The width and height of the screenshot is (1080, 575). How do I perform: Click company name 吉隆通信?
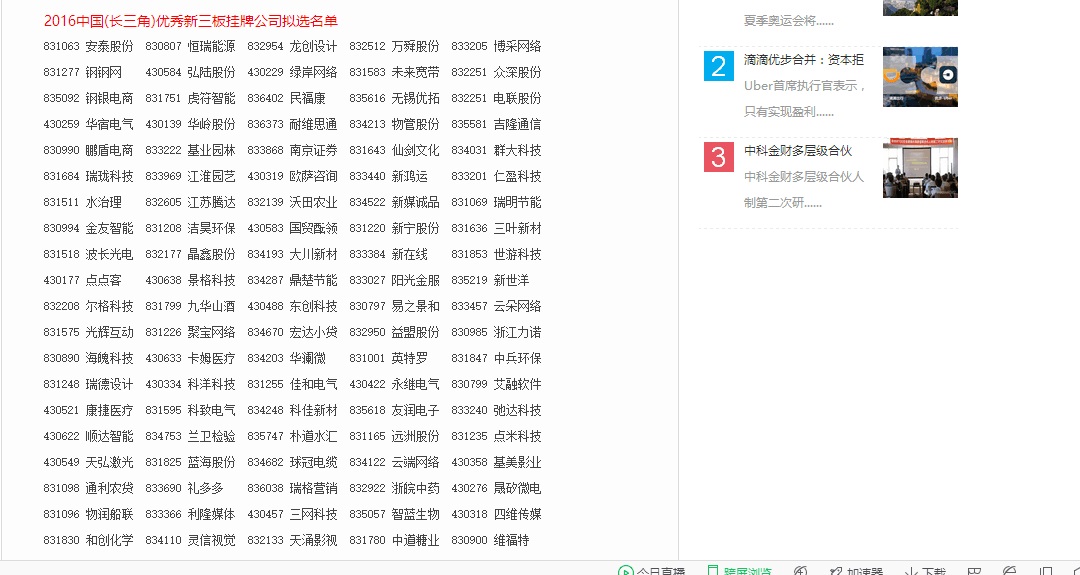point(517,125)
